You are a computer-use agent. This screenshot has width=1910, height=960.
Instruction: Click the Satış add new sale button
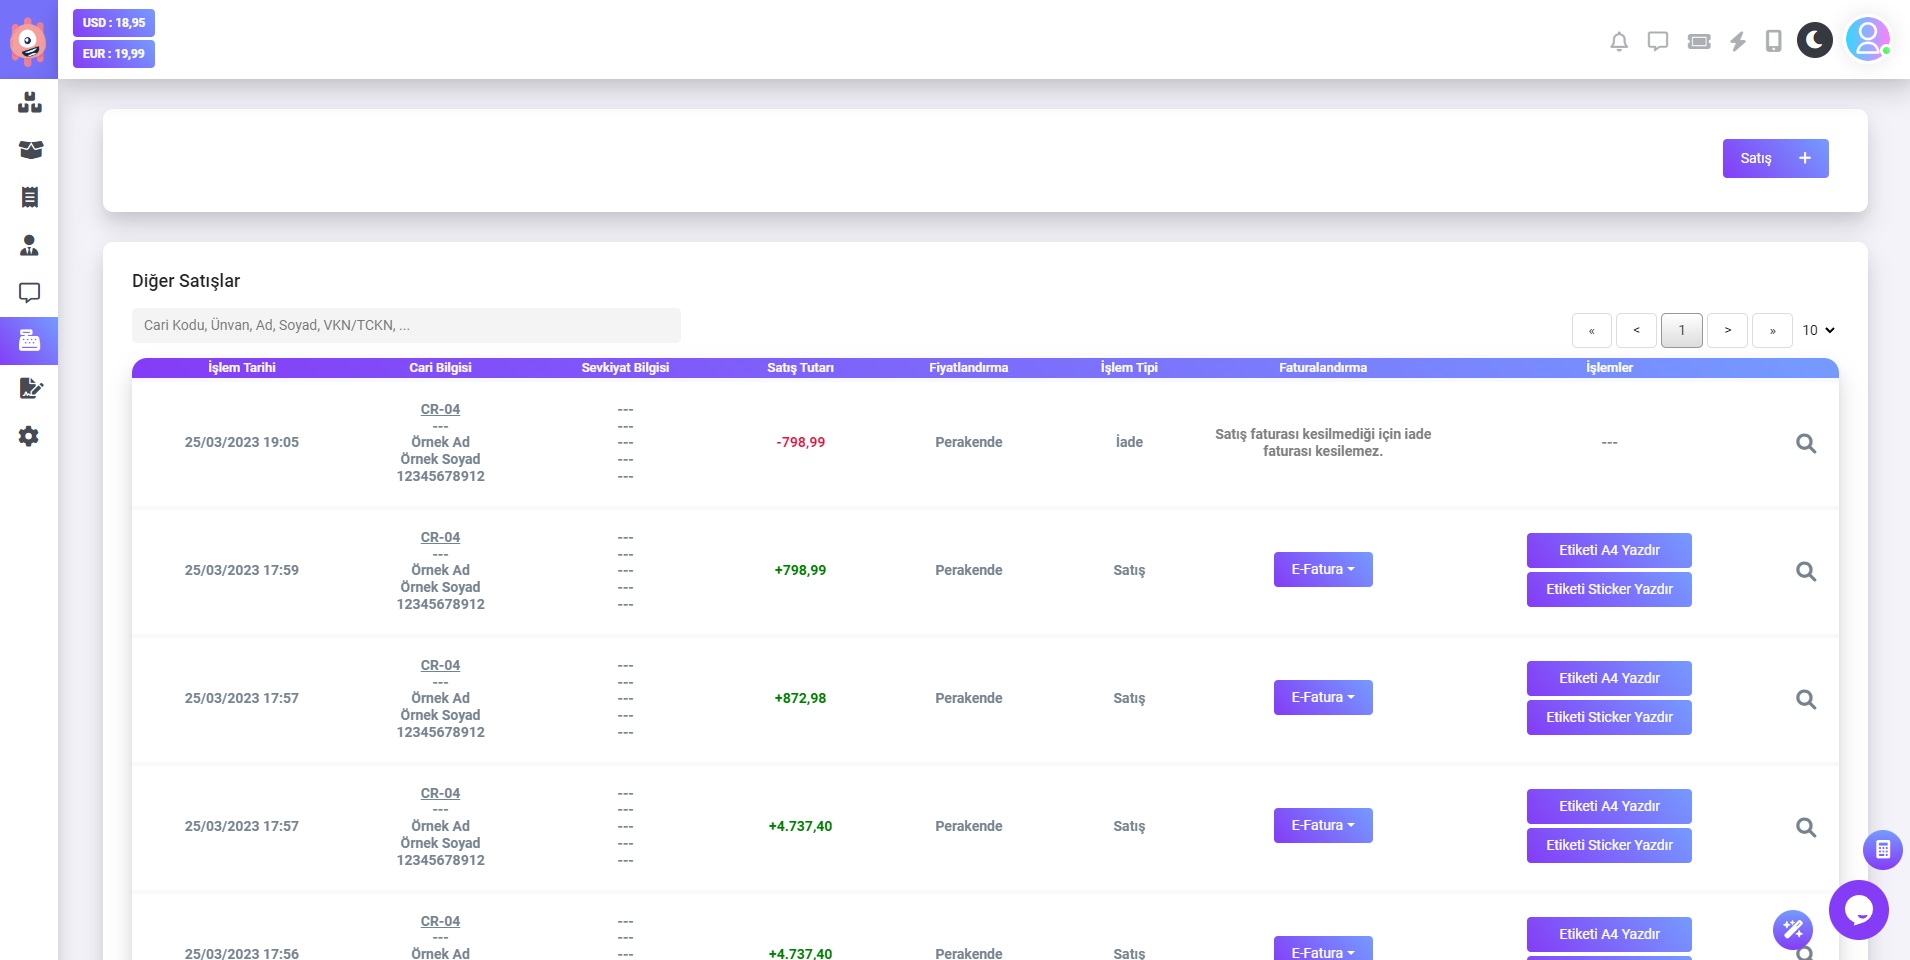point(1775,158)
